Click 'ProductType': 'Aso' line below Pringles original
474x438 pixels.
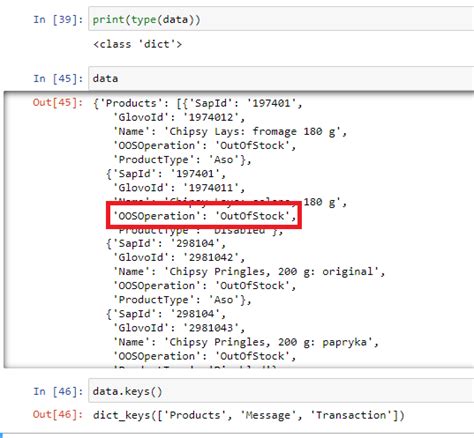(x=182, y=300)
